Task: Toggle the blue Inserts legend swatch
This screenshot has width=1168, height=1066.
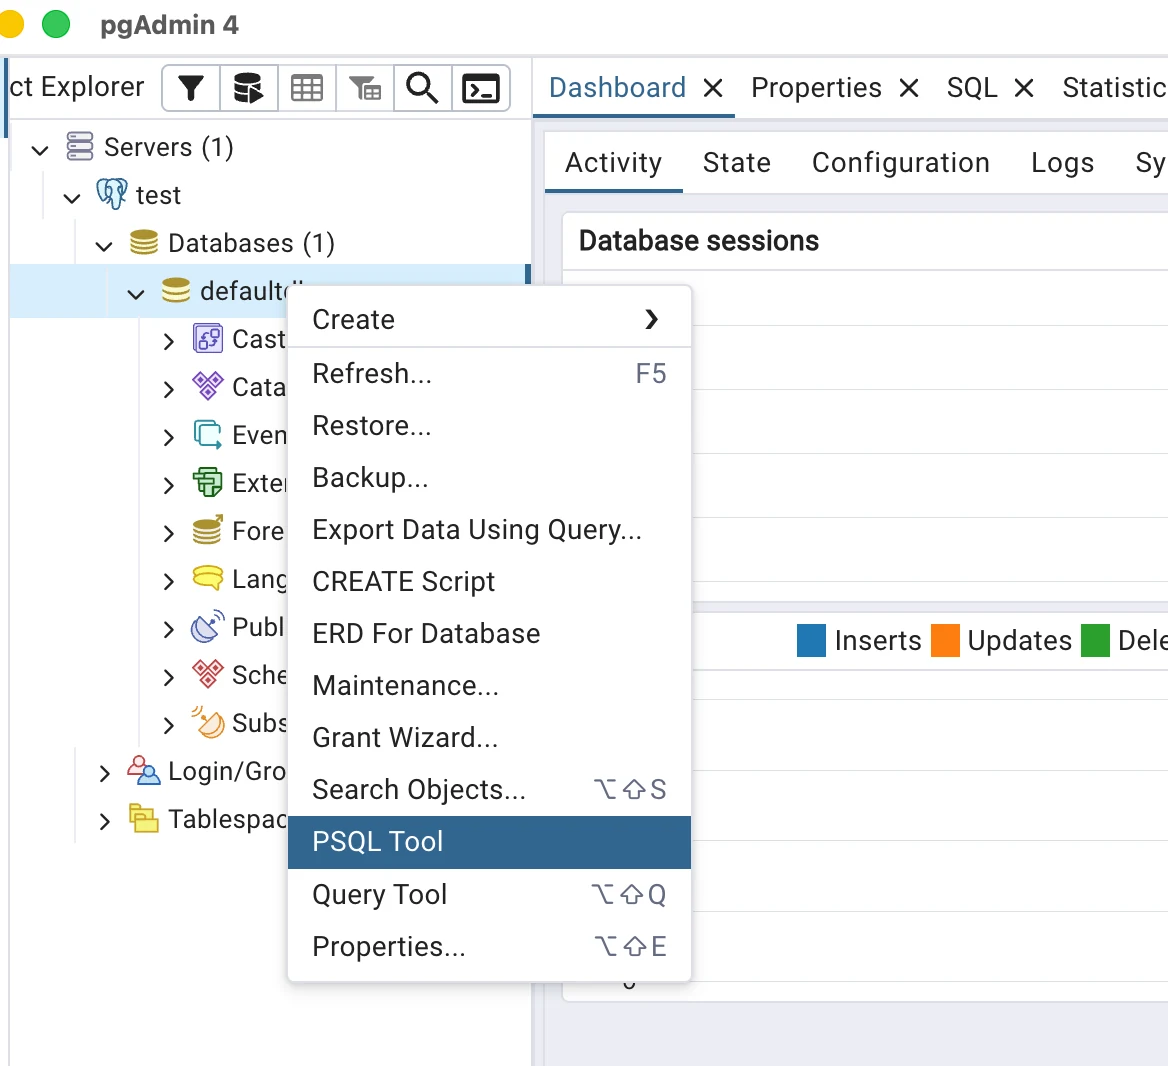Action: pos(811,641)
